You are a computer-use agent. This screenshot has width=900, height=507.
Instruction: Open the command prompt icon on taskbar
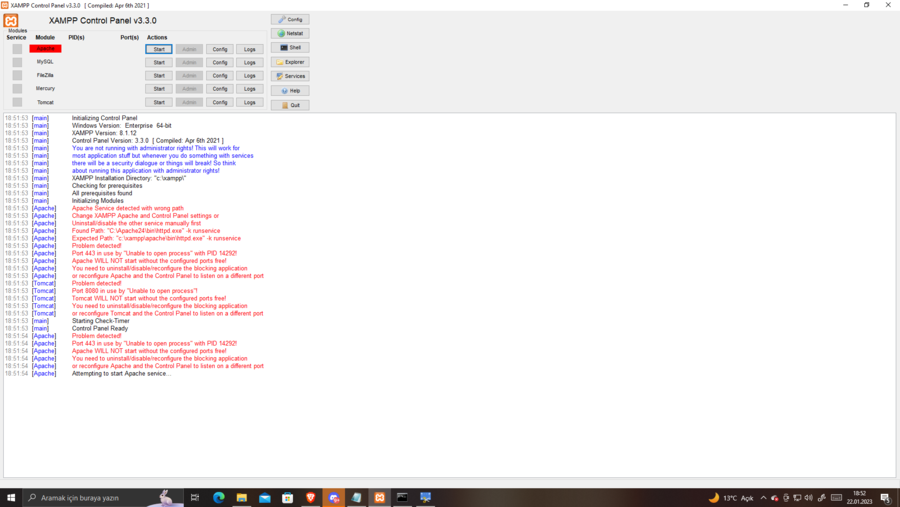(402, 498)
